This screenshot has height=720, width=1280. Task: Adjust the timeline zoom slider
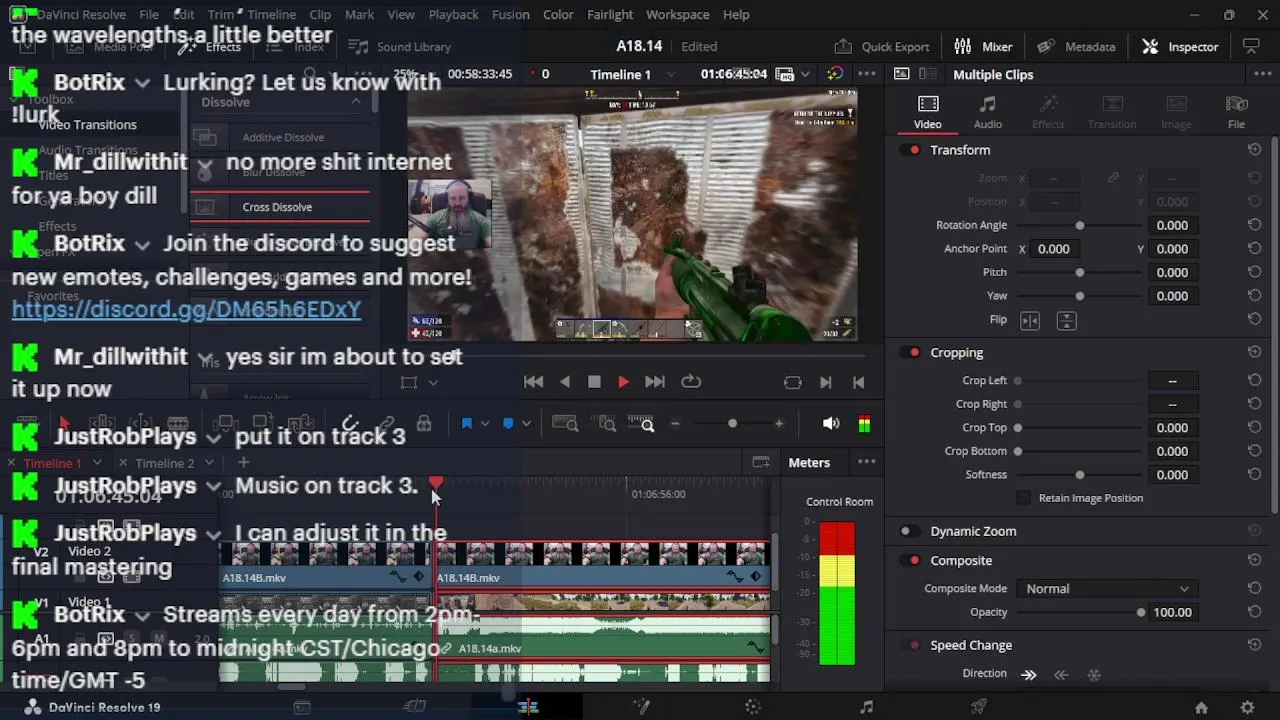[732, 424]
